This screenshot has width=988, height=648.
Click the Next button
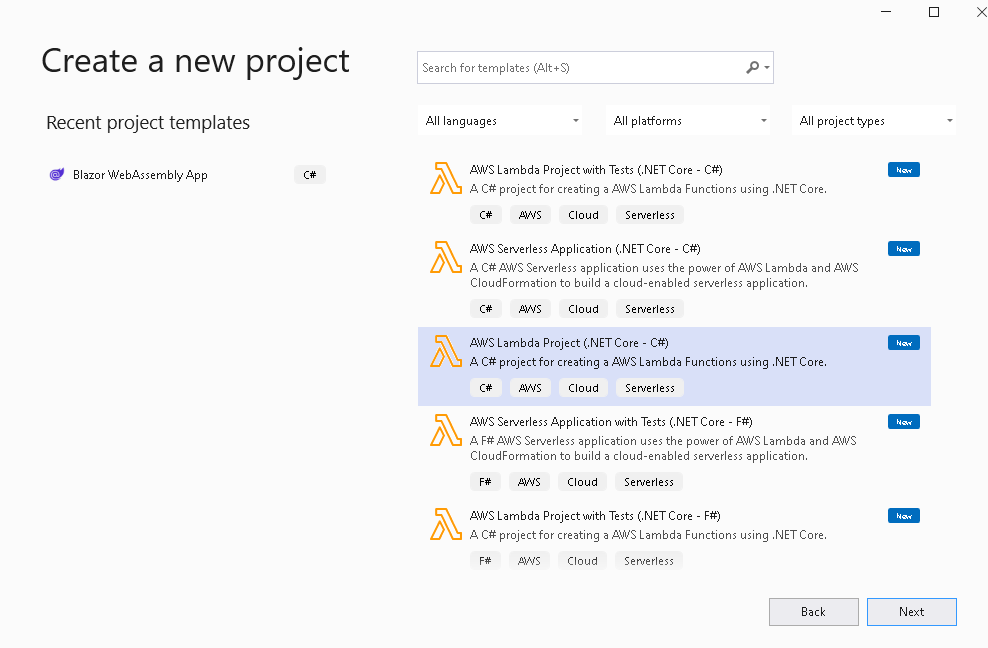tap(912, 612)
